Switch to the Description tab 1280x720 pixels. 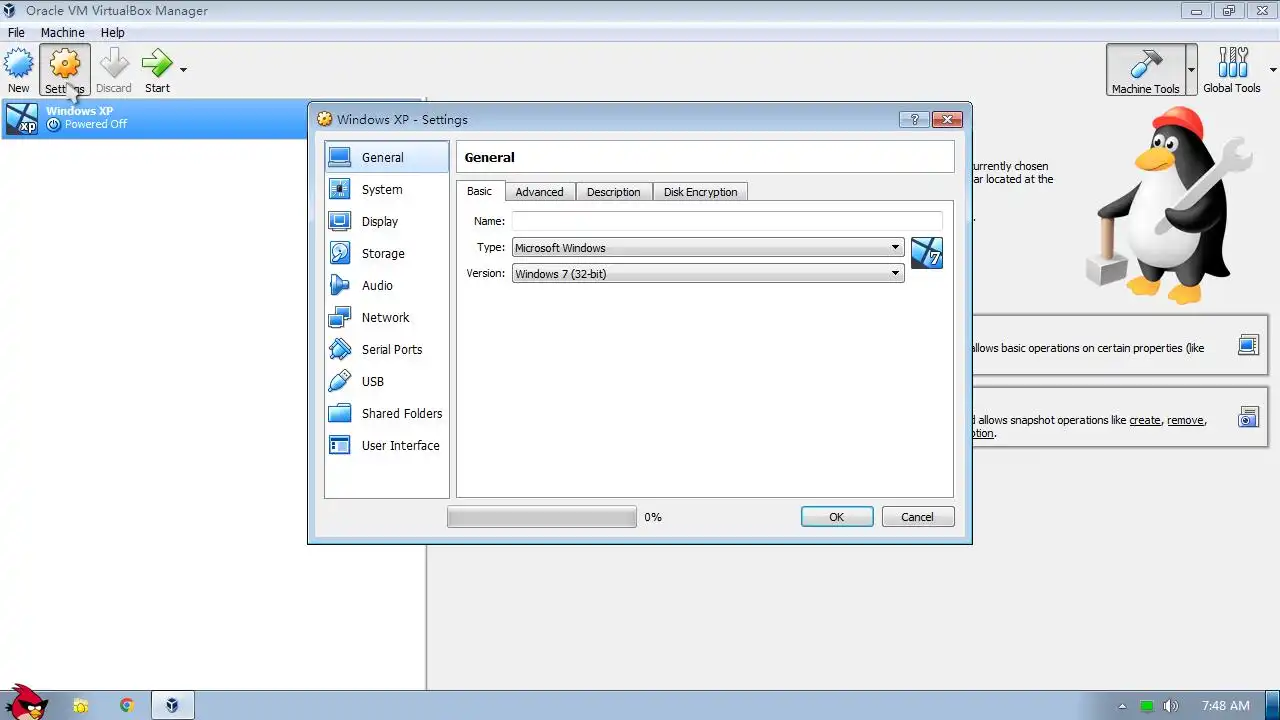(613, 192)
